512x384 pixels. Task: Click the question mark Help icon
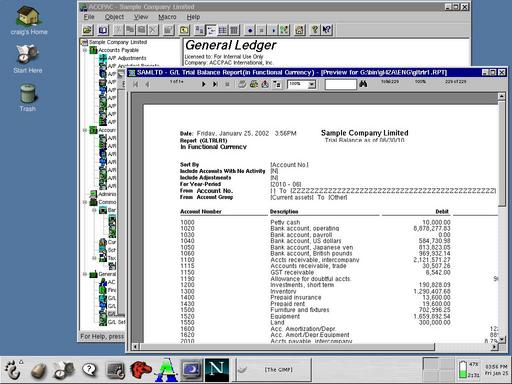(315, 30)
